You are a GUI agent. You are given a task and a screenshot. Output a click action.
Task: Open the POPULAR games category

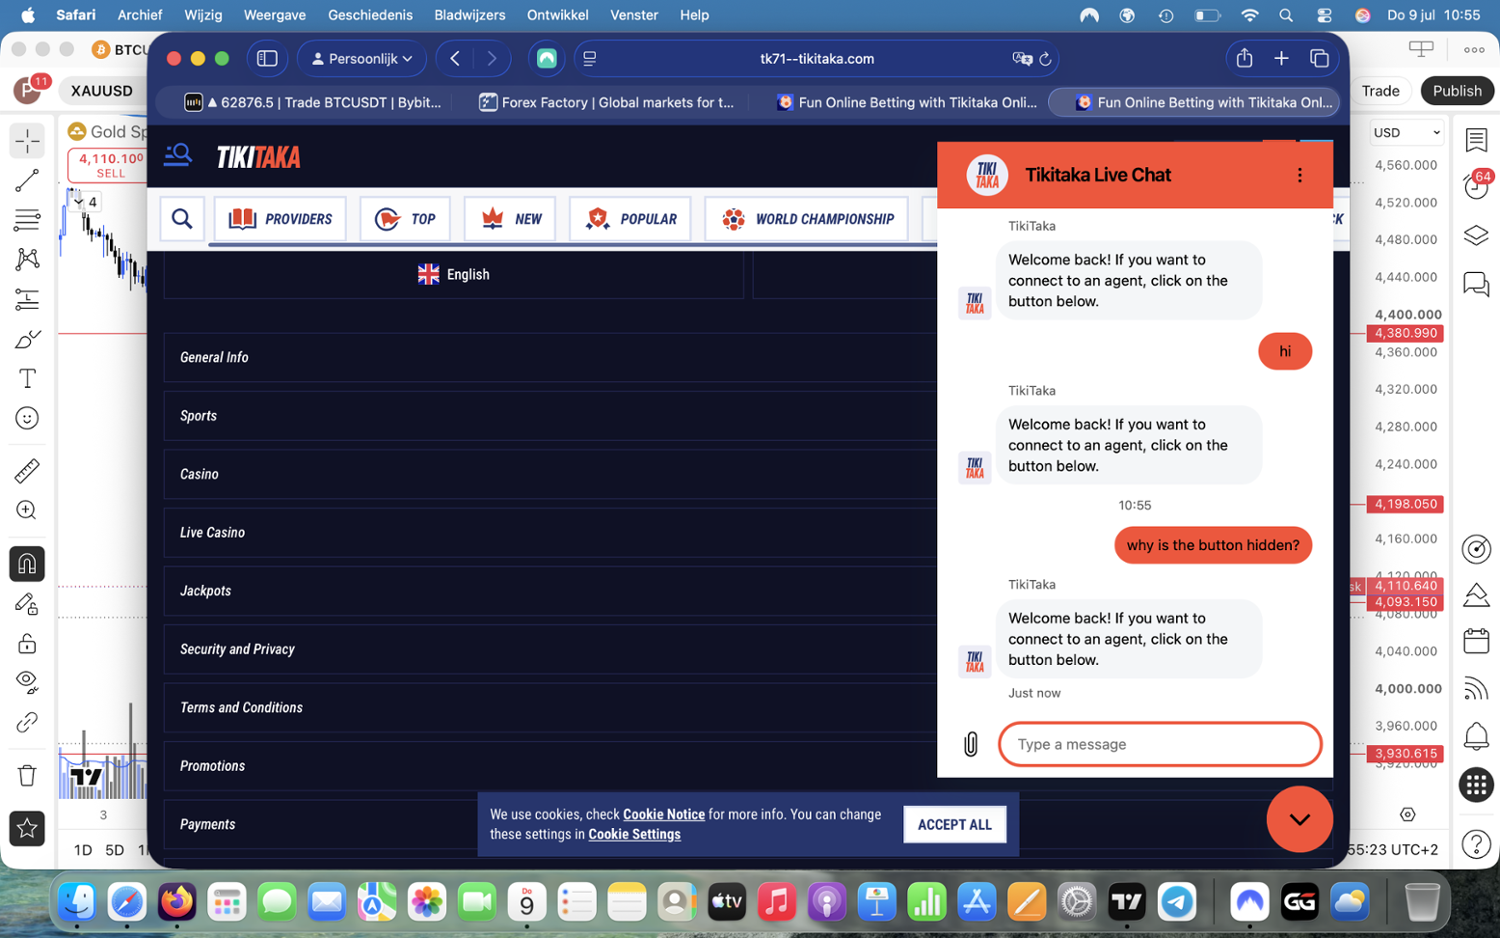click(x=631, y=219)
